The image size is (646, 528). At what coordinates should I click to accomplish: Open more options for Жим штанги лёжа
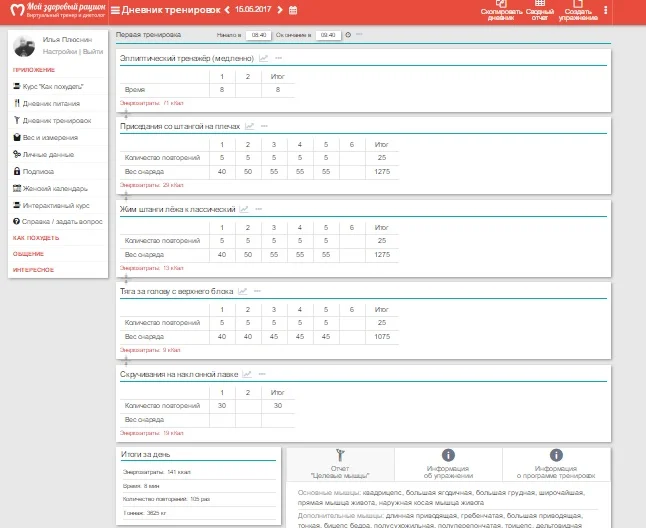point(258,209)
